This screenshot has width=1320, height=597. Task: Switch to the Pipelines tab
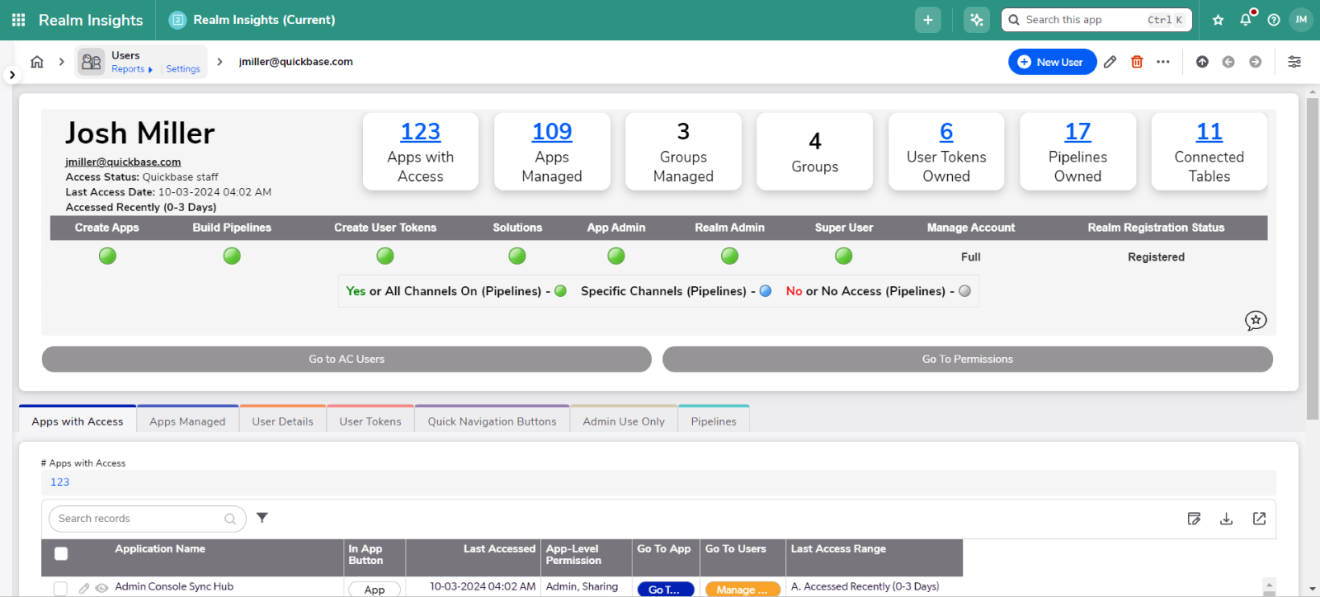tap(713, 421)
